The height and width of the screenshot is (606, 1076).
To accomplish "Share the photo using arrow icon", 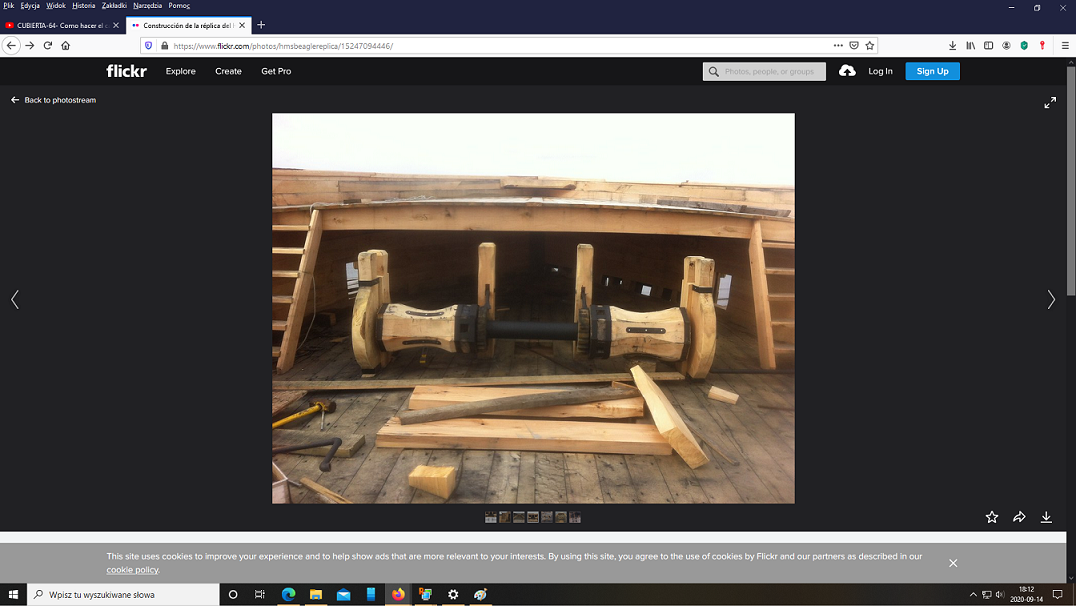I will pos(1019,517).
